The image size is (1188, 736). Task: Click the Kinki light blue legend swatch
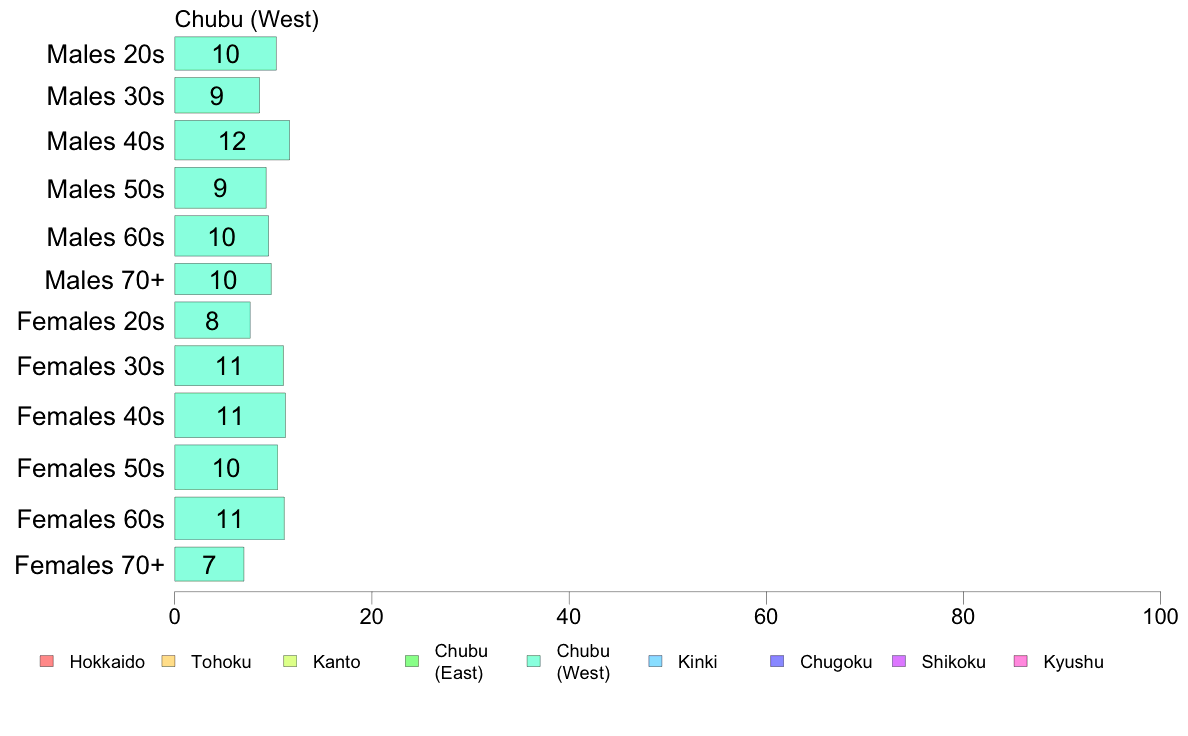tap(655, 661)
